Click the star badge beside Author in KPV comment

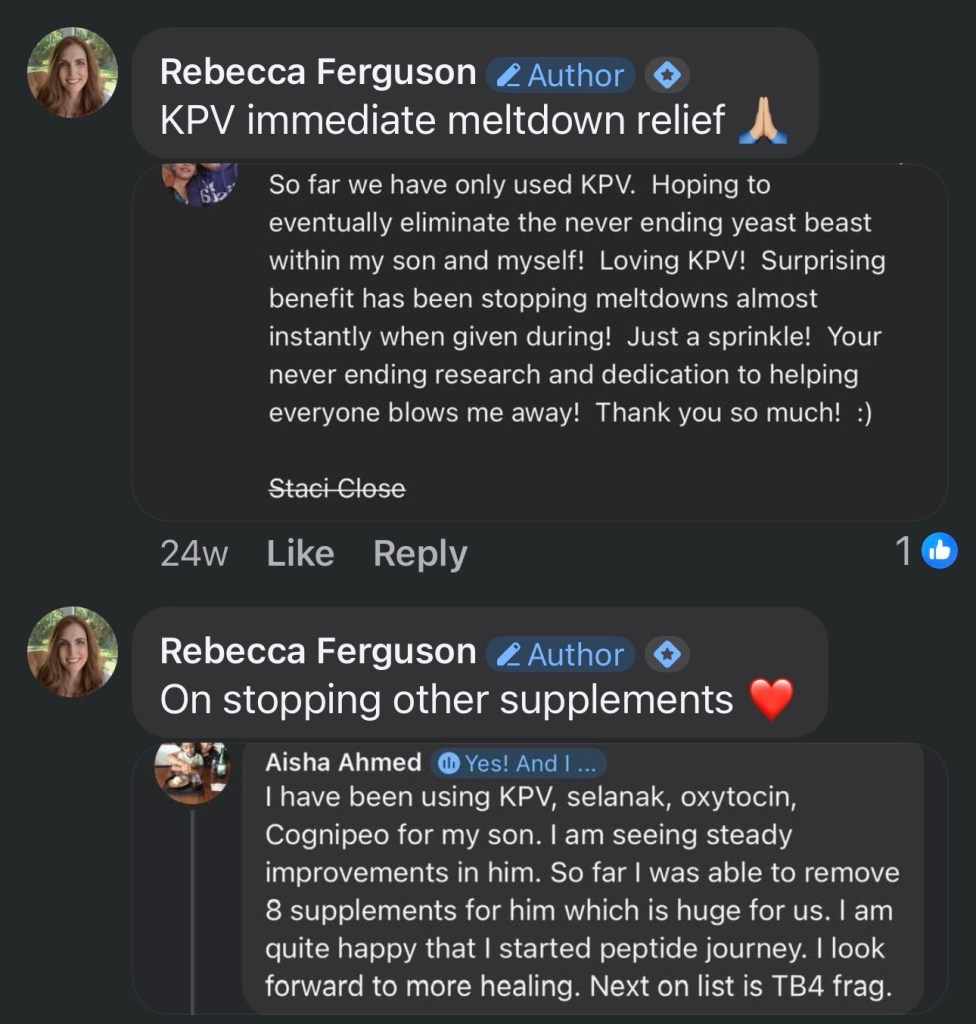(668, 74)
